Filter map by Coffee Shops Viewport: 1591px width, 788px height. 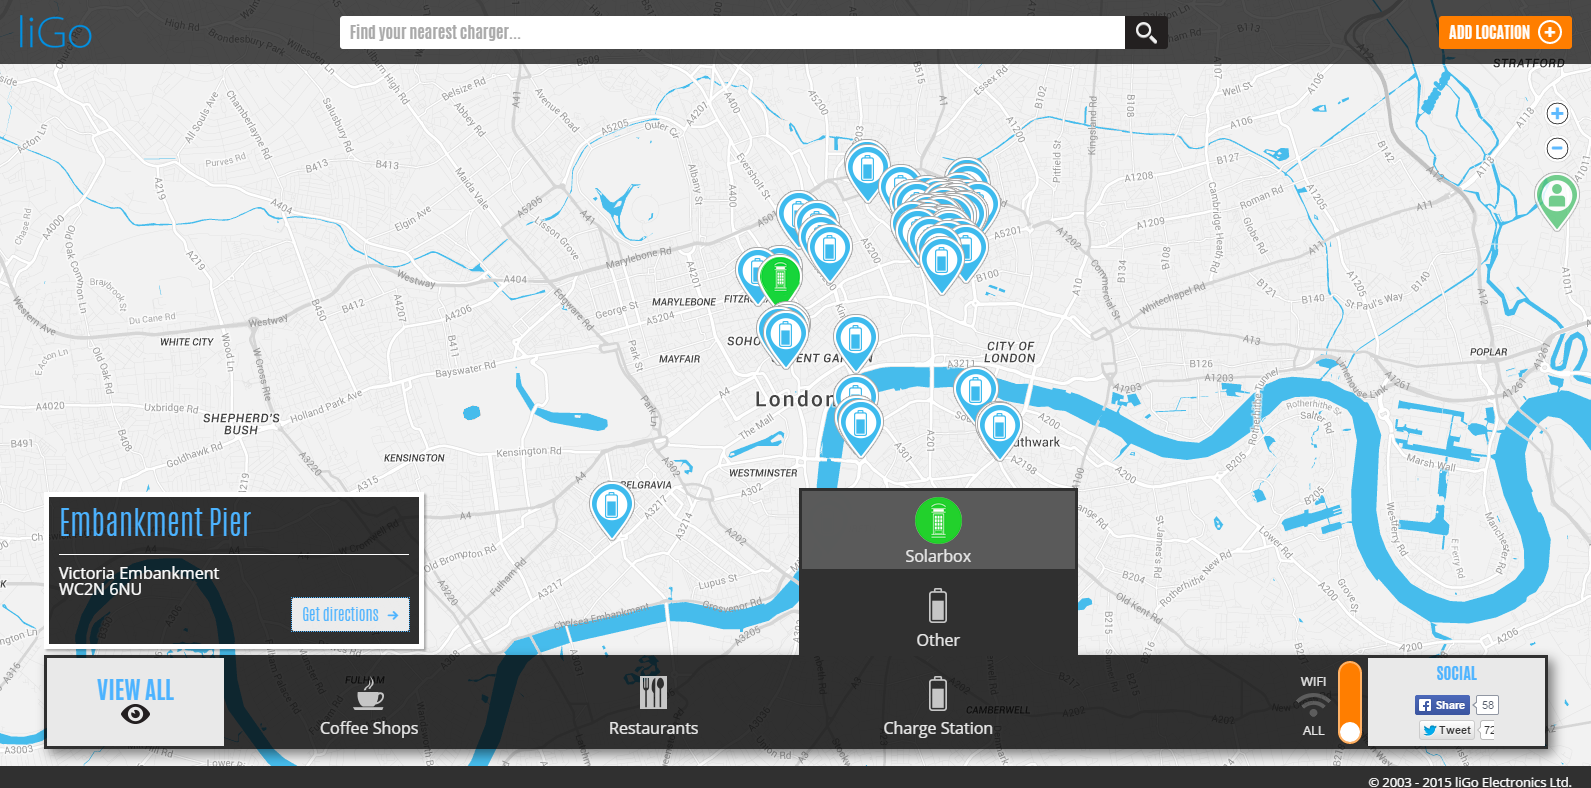369,706
